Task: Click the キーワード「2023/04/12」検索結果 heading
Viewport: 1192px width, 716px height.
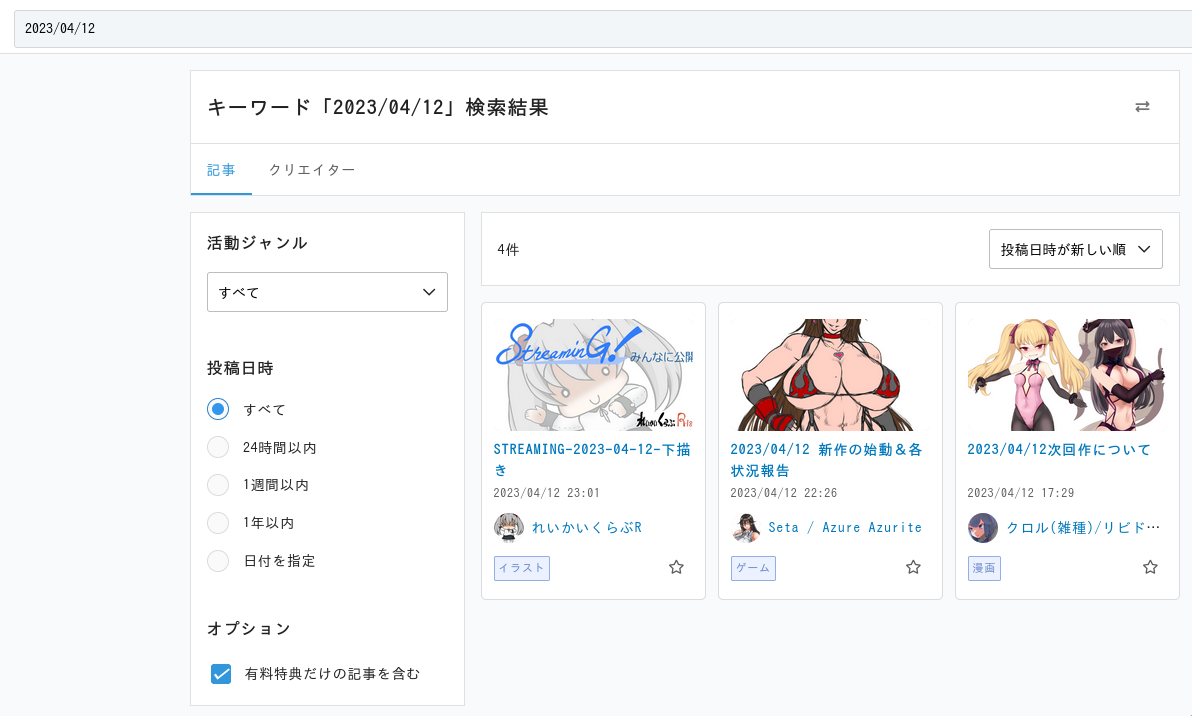Action: (378, 107)
